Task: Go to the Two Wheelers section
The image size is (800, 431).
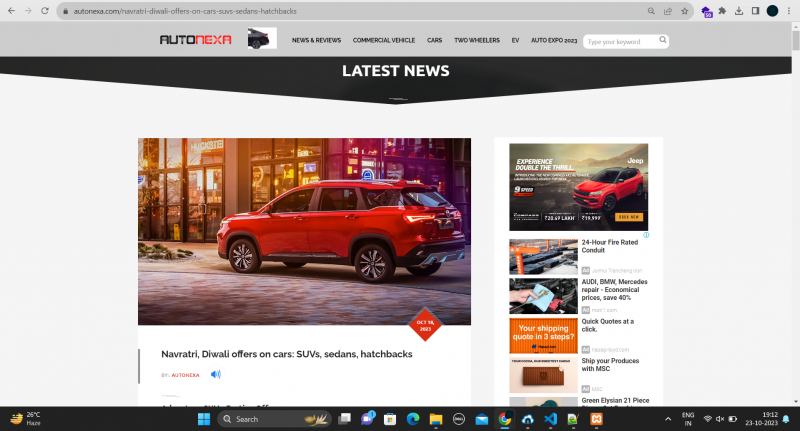Action: coord(476,41)
